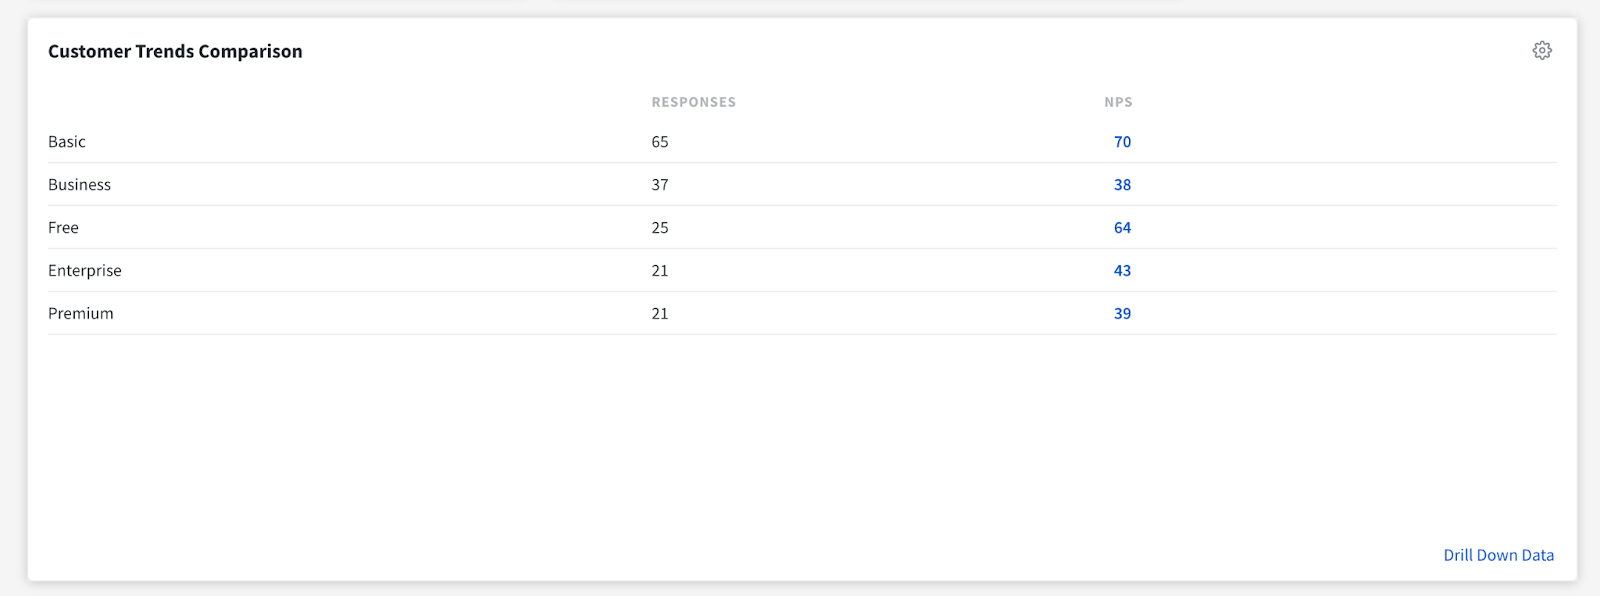Select the Basic row label

click(67, 142)
